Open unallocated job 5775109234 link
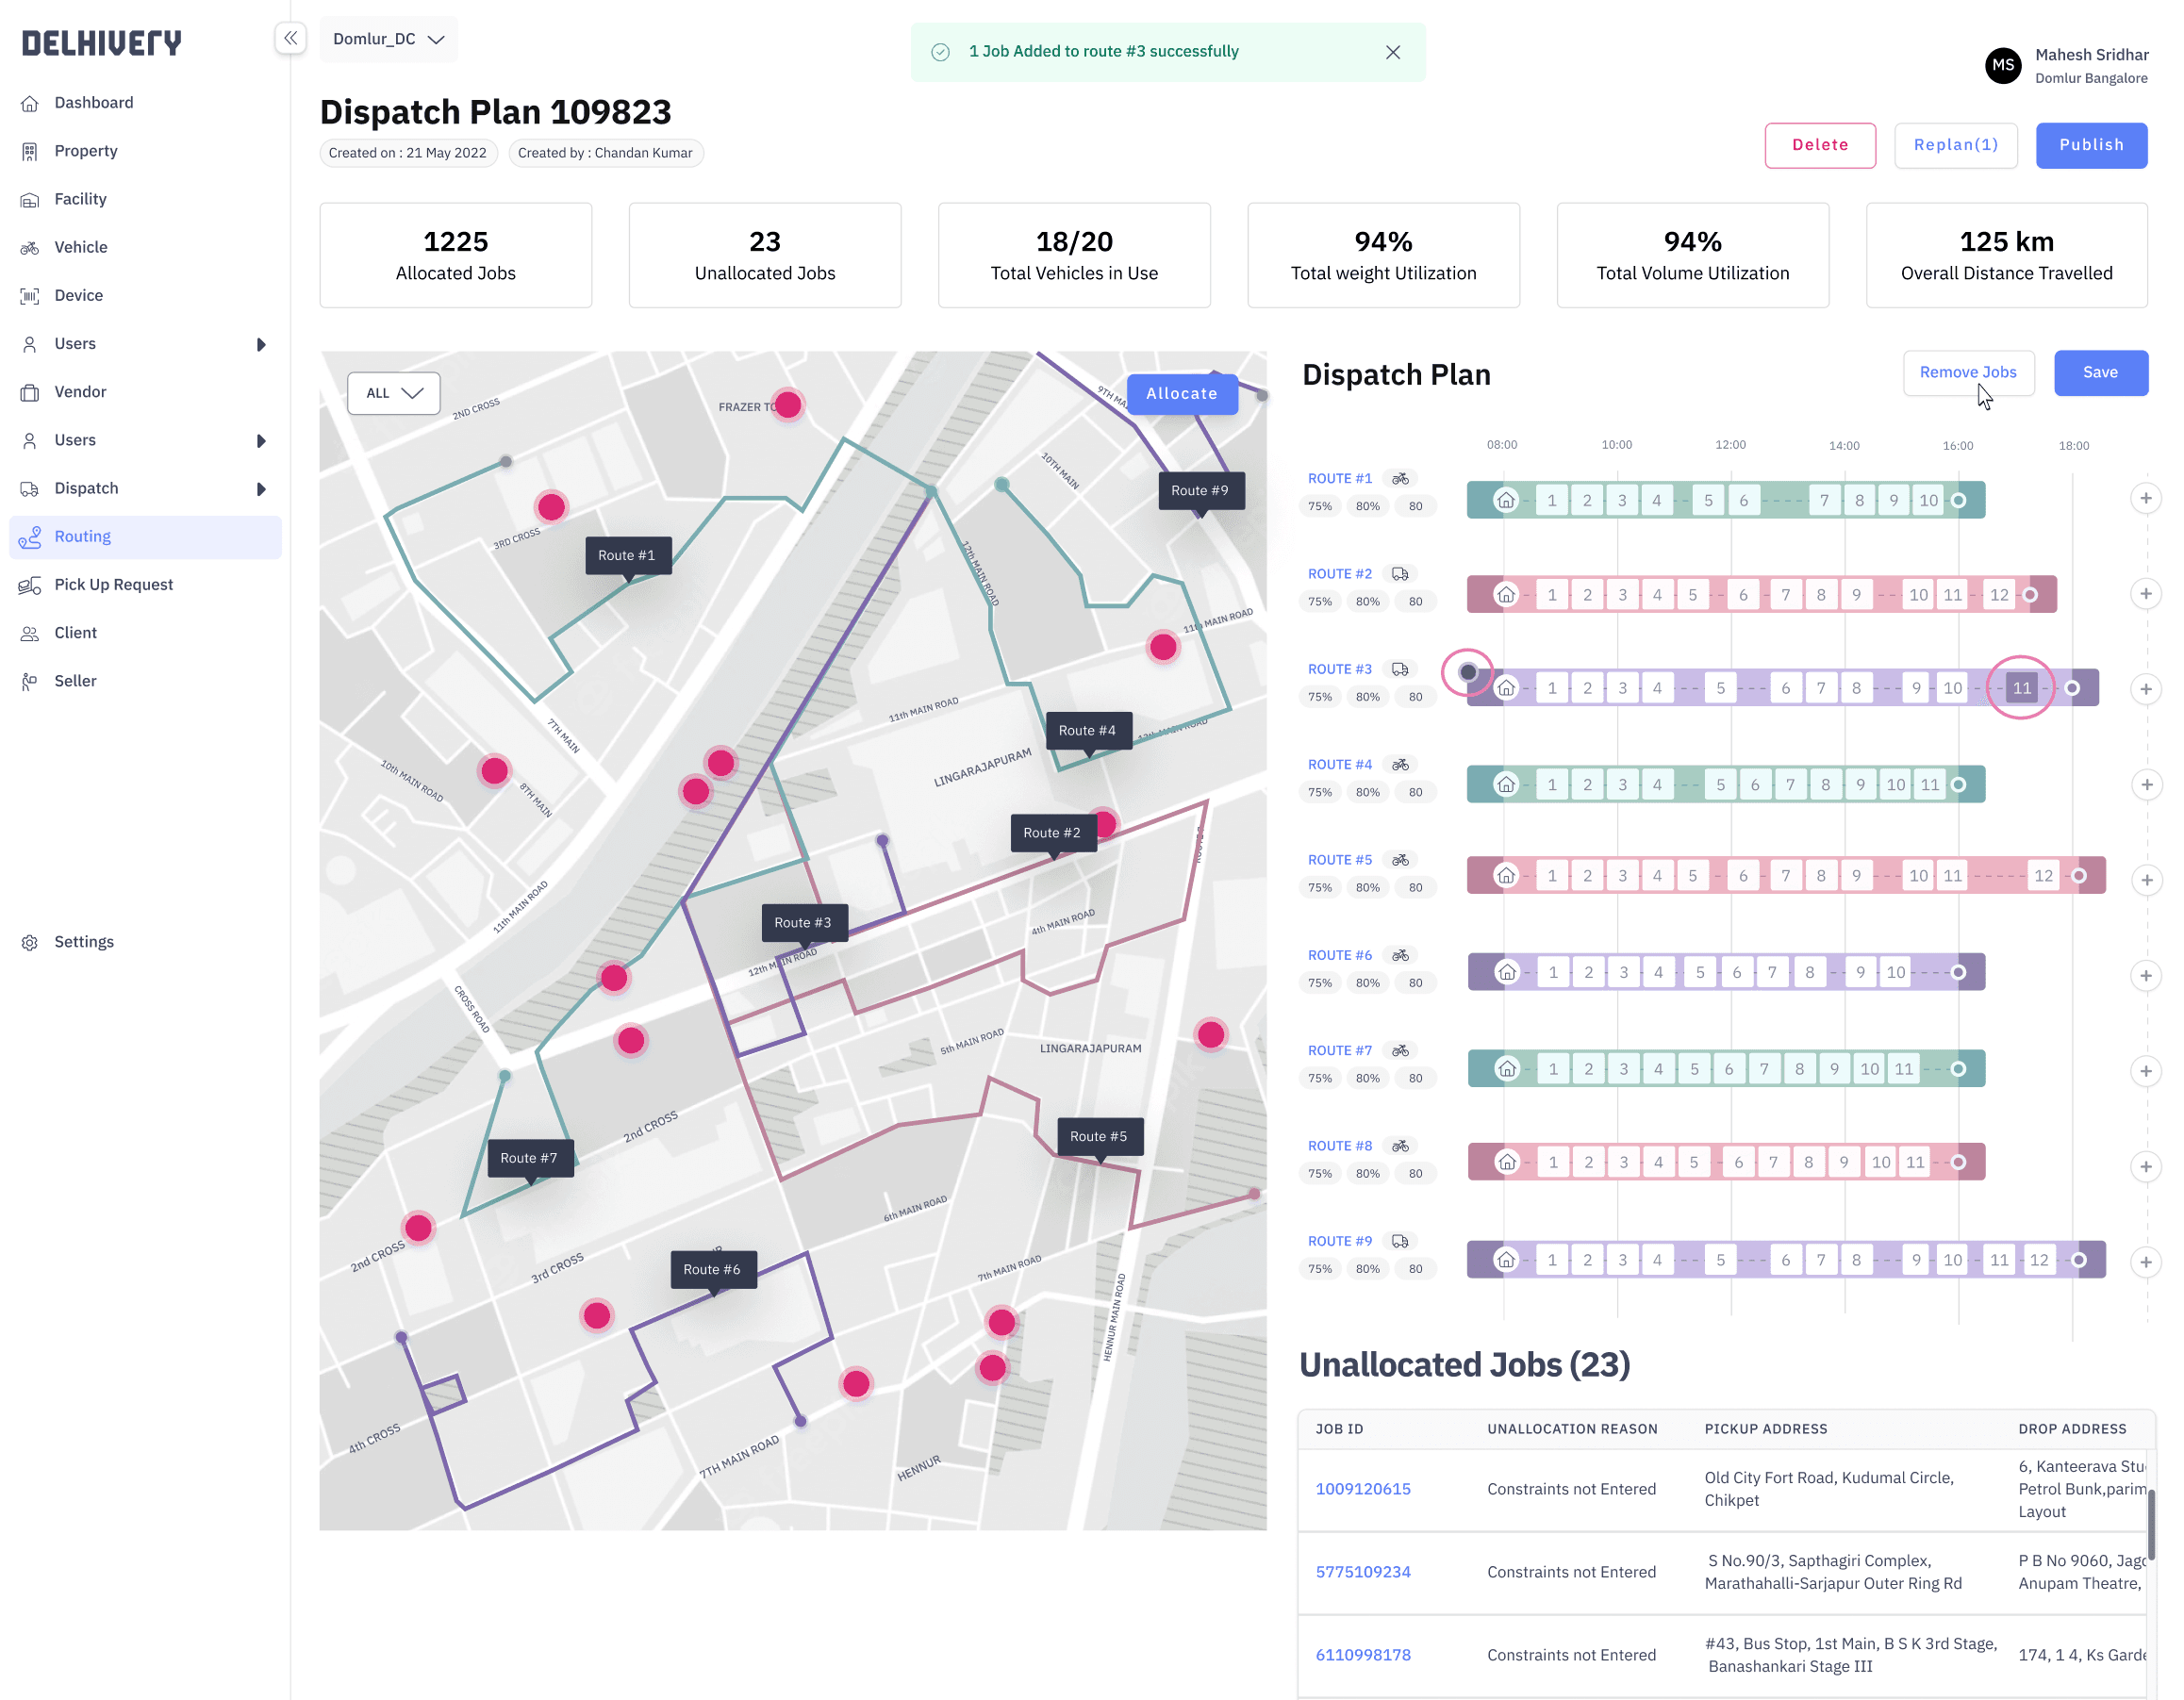 click(x=1362, y=1572)
